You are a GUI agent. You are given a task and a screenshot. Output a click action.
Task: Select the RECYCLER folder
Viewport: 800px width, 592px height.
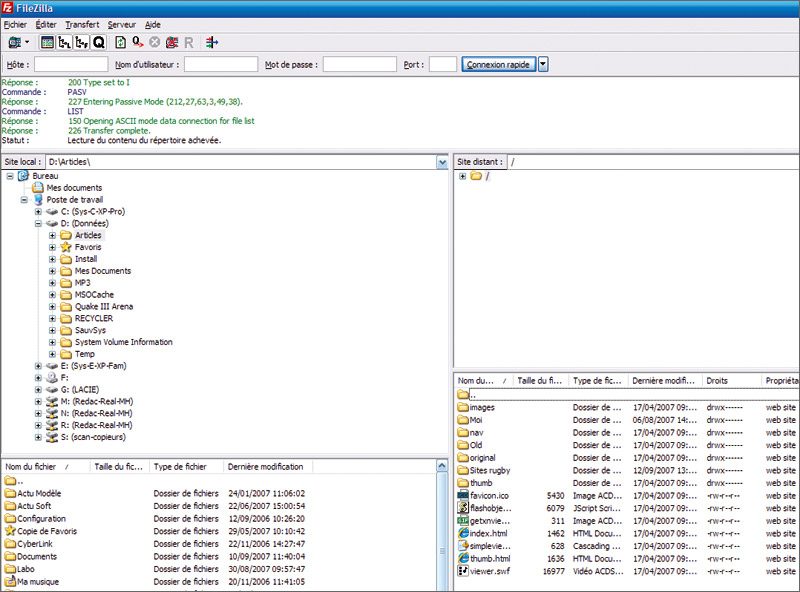tap(94, 318)
